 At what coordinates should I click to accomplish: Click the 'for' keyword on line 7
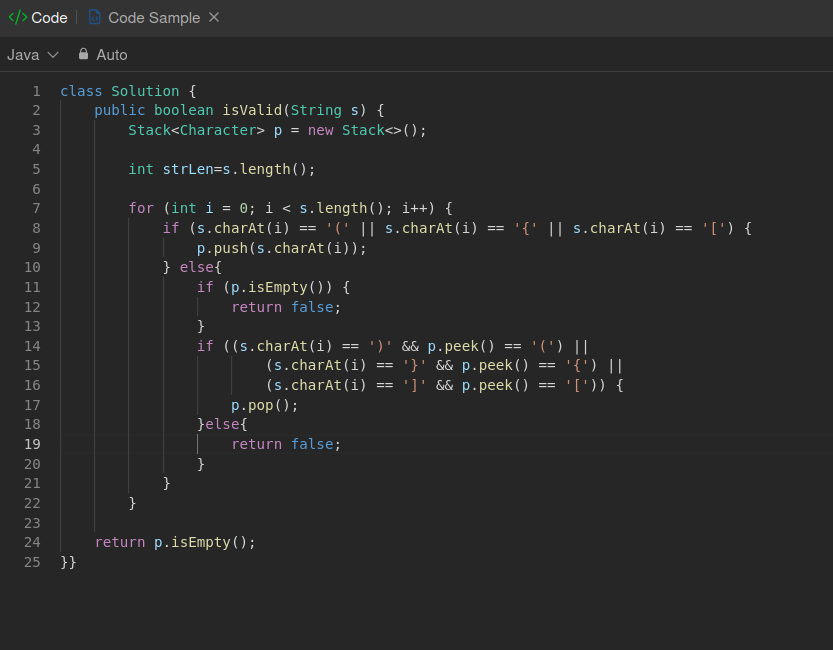[x=141, y=208]
